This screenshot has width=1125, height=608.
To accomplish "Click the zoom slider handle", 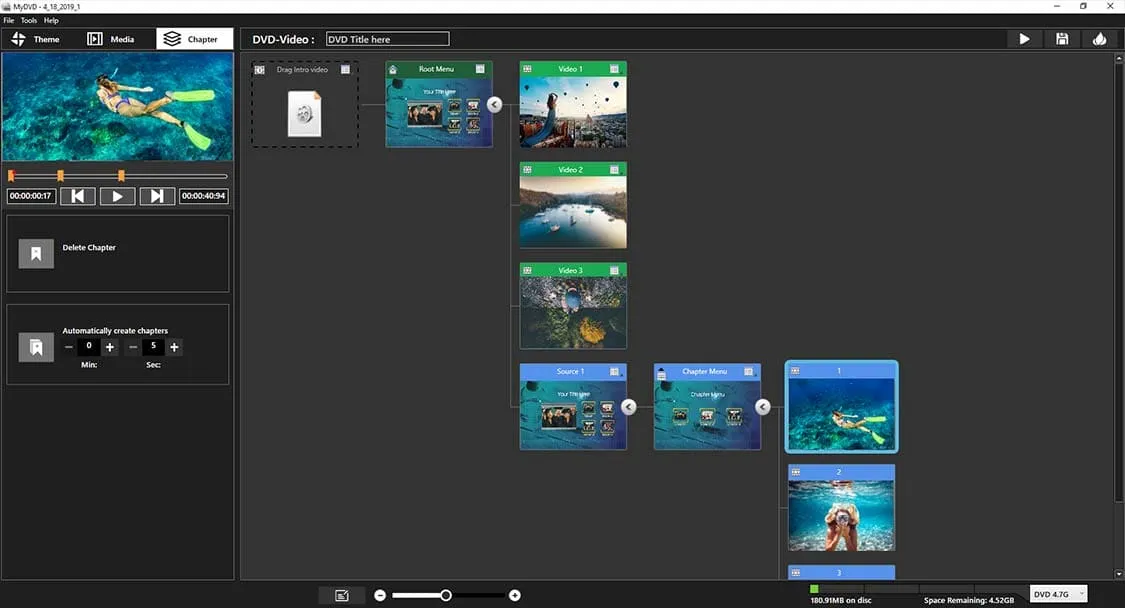I will (x=446, y=595).
